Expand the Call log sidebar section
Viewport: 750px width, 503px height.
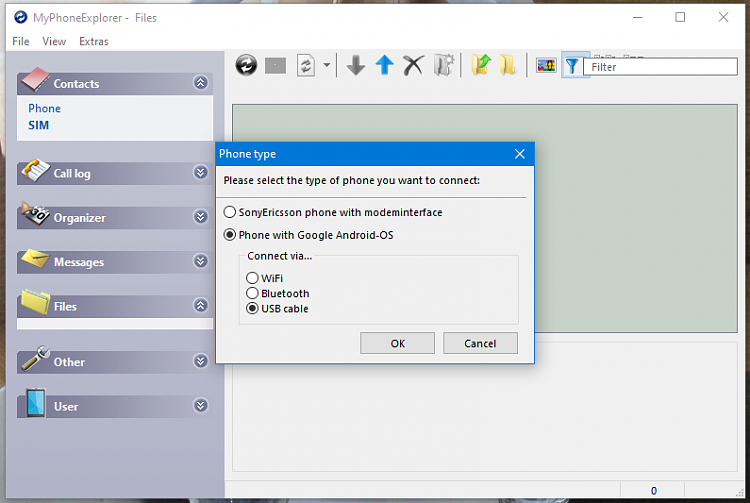[x=200, y=172]
